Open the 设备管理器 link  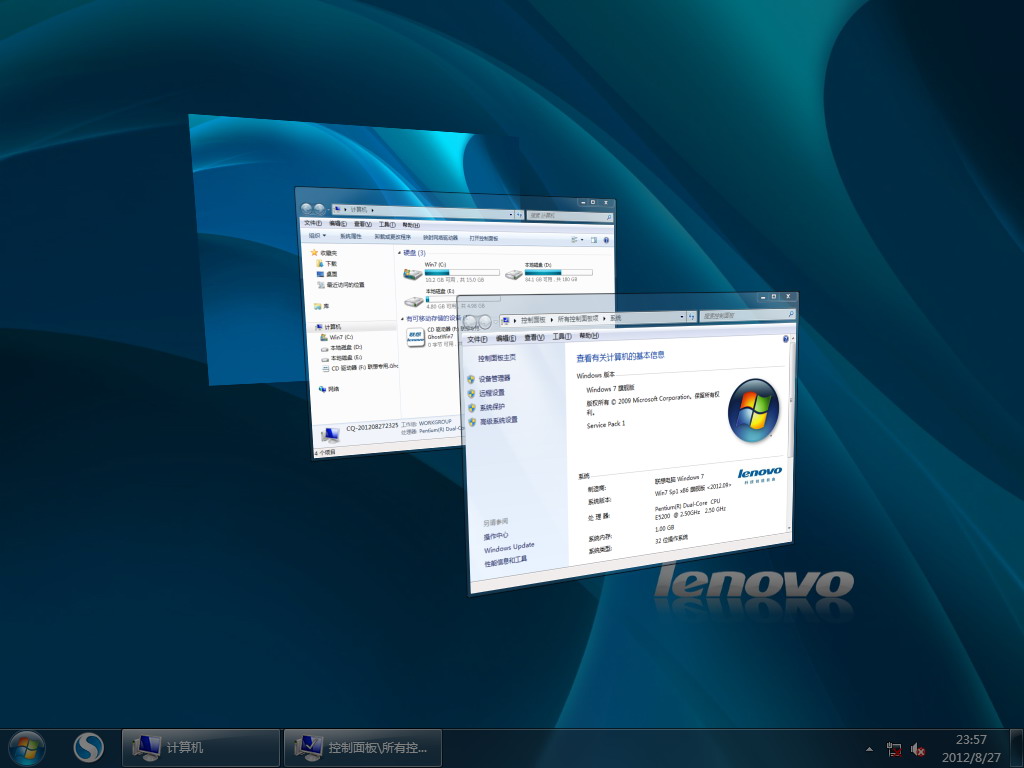pyautogui.click(x=494, y=379)
